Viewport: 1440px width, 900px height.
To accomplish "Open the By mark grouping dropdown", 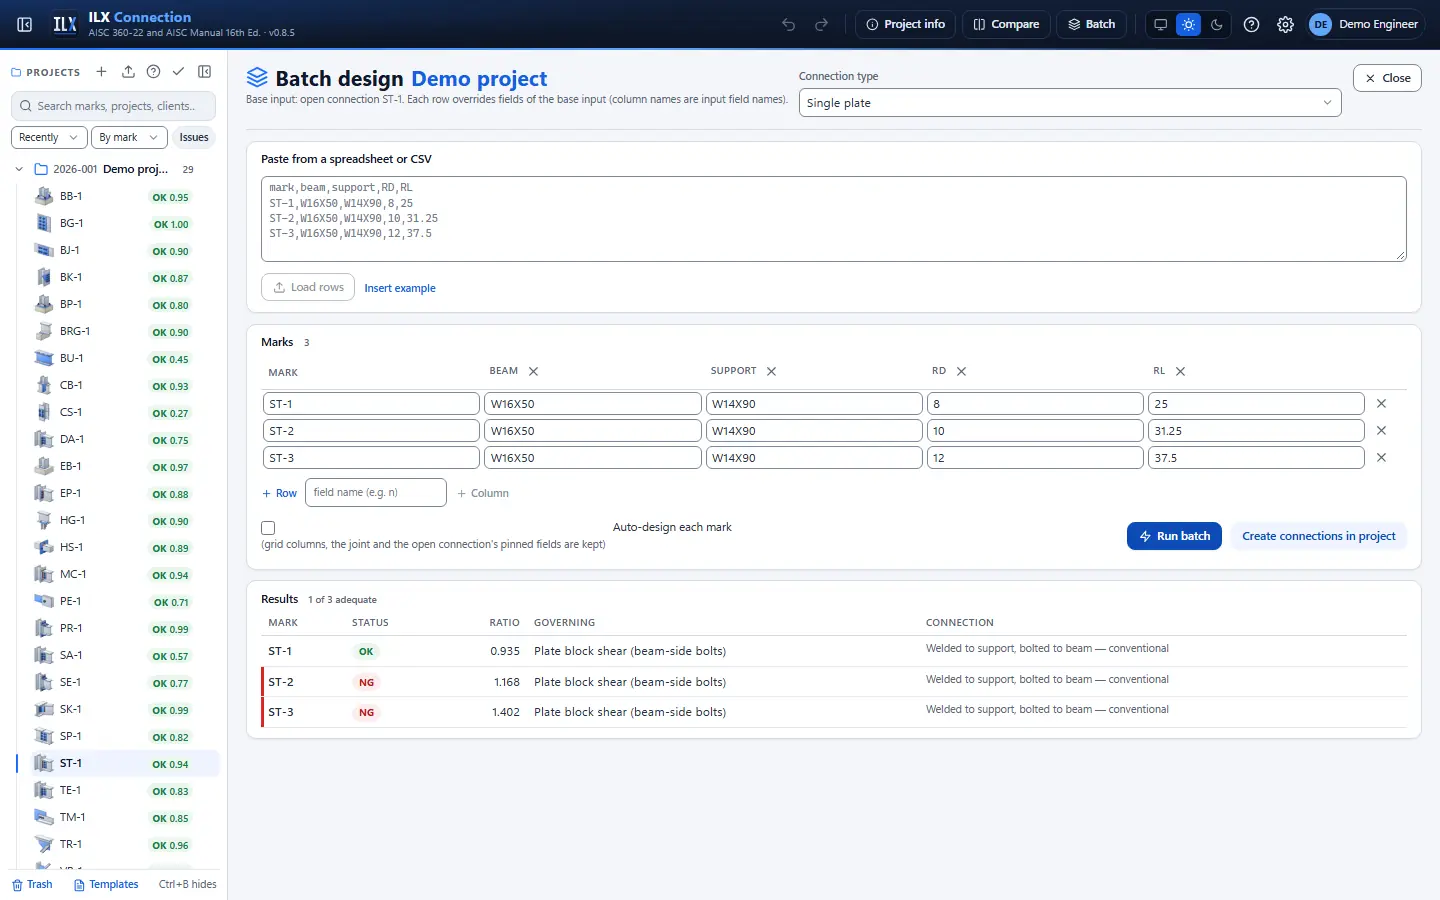I will [128, 138].
